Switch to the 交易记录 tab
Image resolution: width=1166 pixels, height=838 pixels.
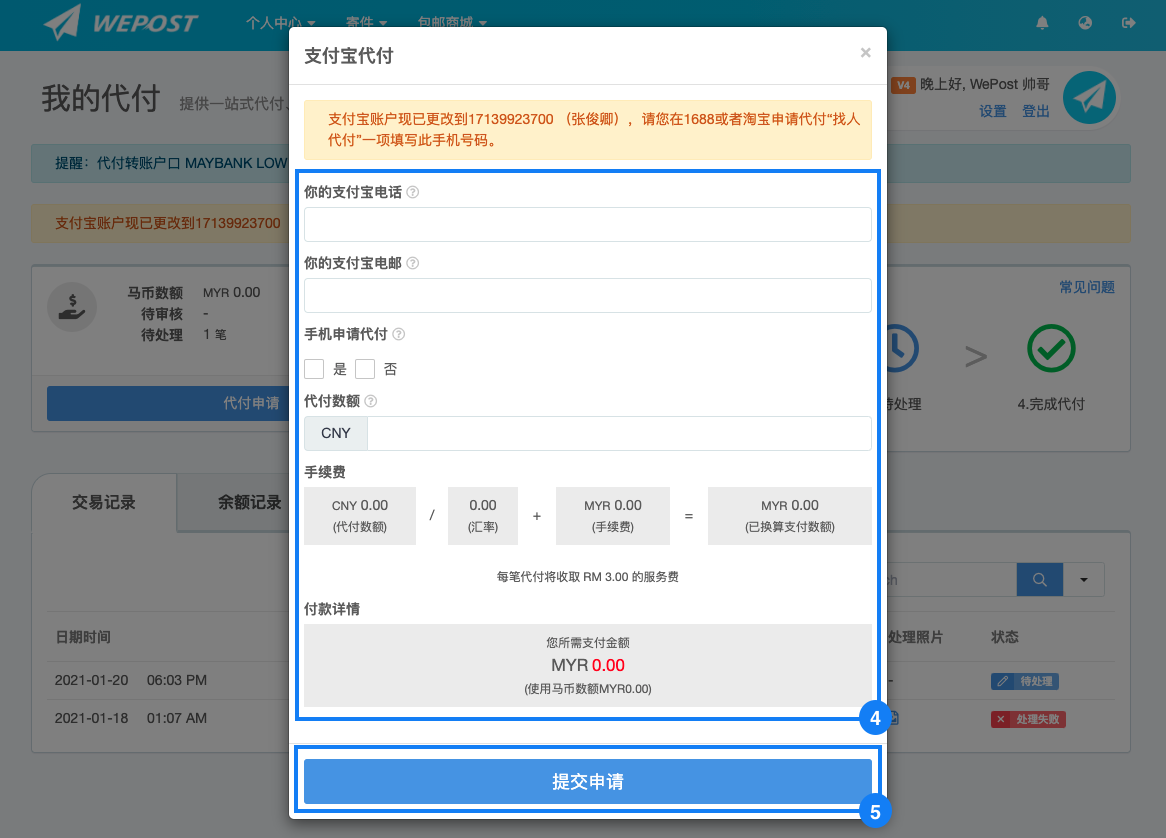[x=104, y=503]
